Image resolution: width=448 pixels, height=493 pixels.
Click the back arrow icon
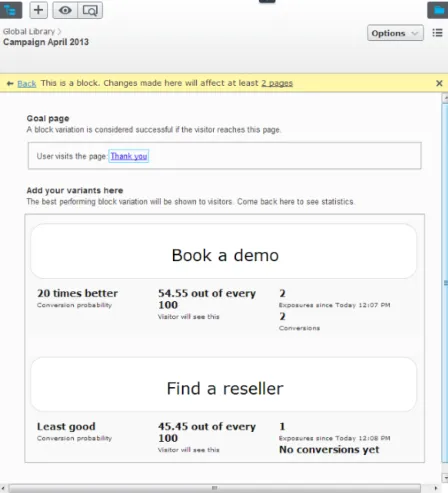click(10, 83)
